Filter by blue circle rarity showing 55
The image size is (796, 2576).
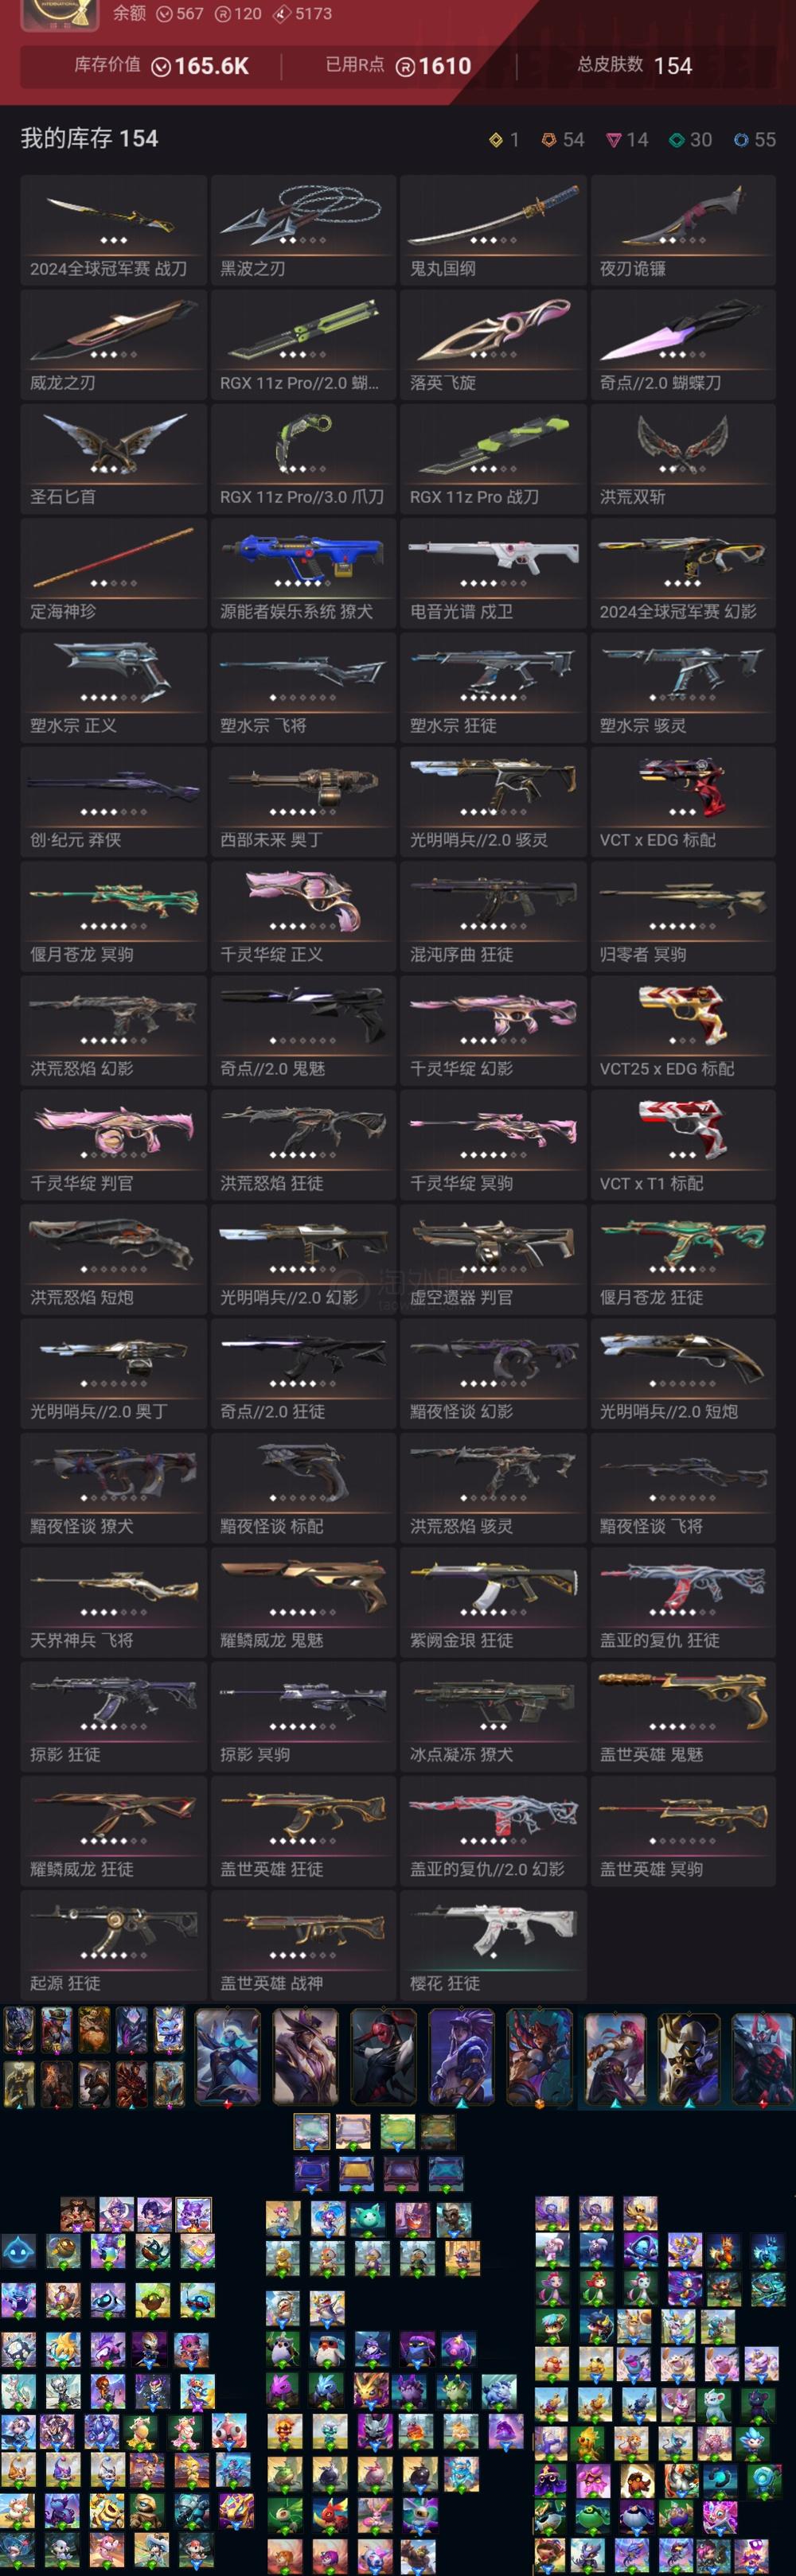(x=754, y=140)
